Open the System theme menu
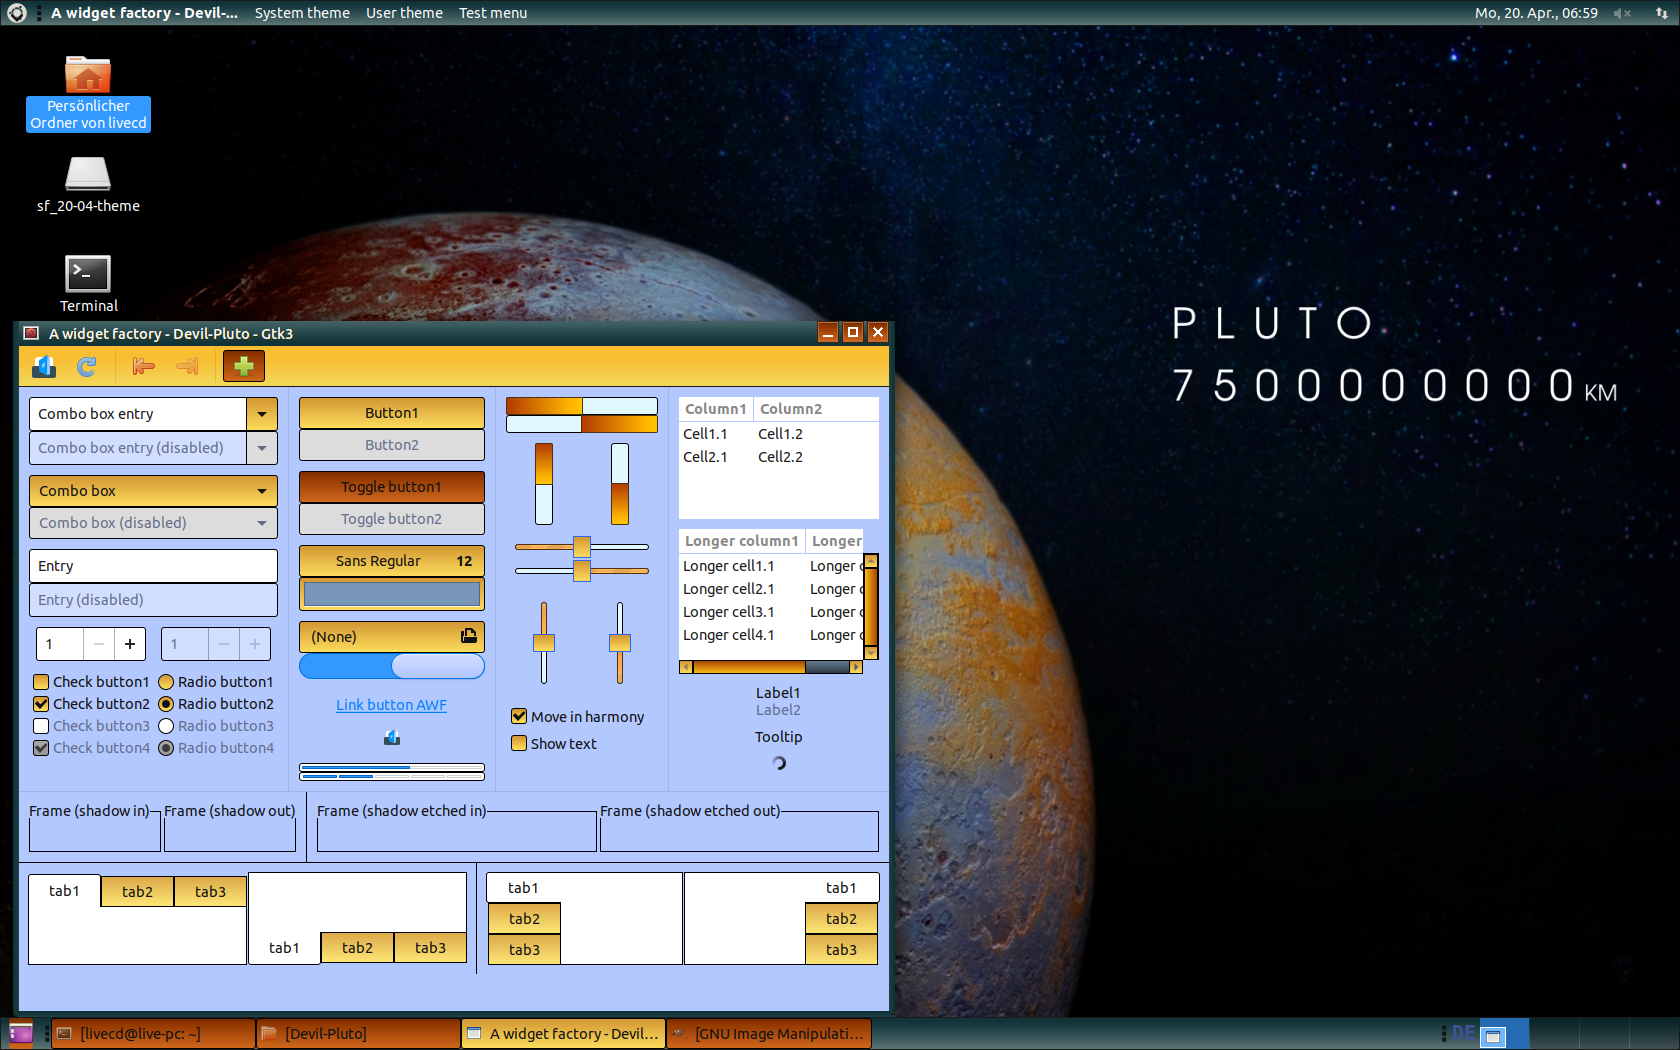The height and width of the screenshot is (1050, 1680). pos(302,13)
